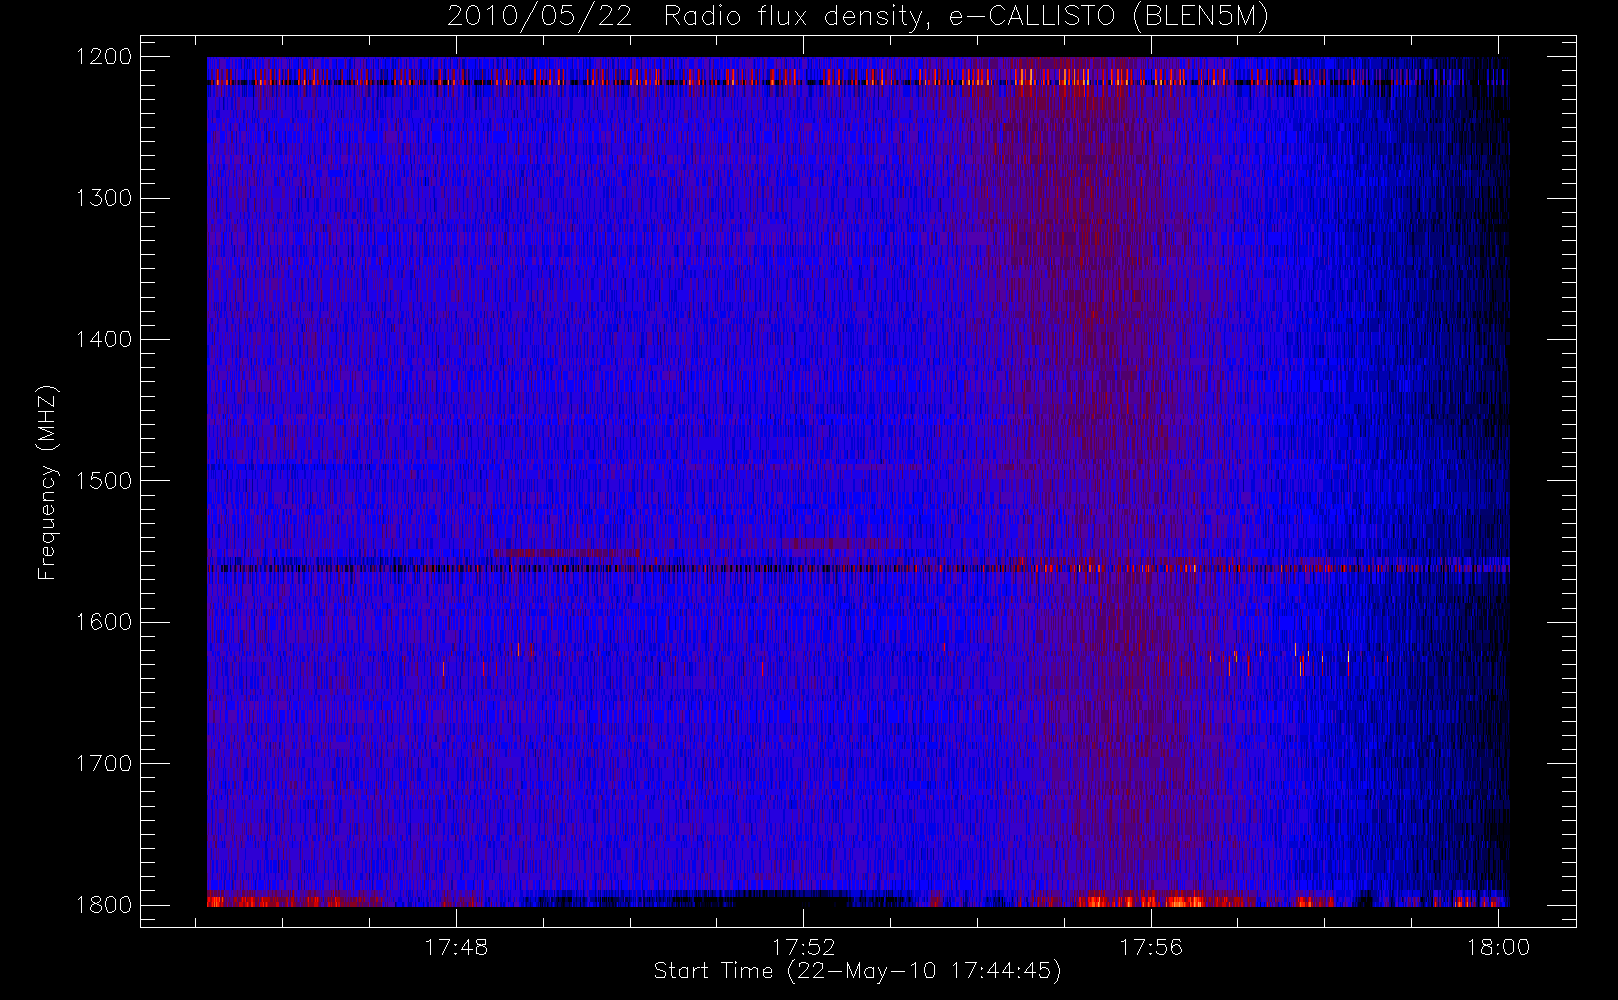
Task: Click the 1500 frequency tick label
Action: [104, 481]
